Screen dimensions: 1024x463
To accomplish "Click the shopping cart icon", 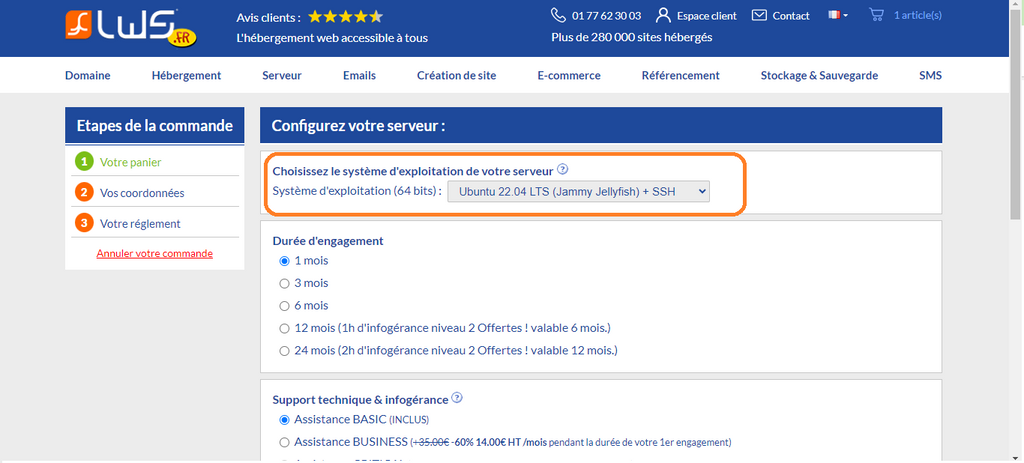I will click(x=876, y=15).
